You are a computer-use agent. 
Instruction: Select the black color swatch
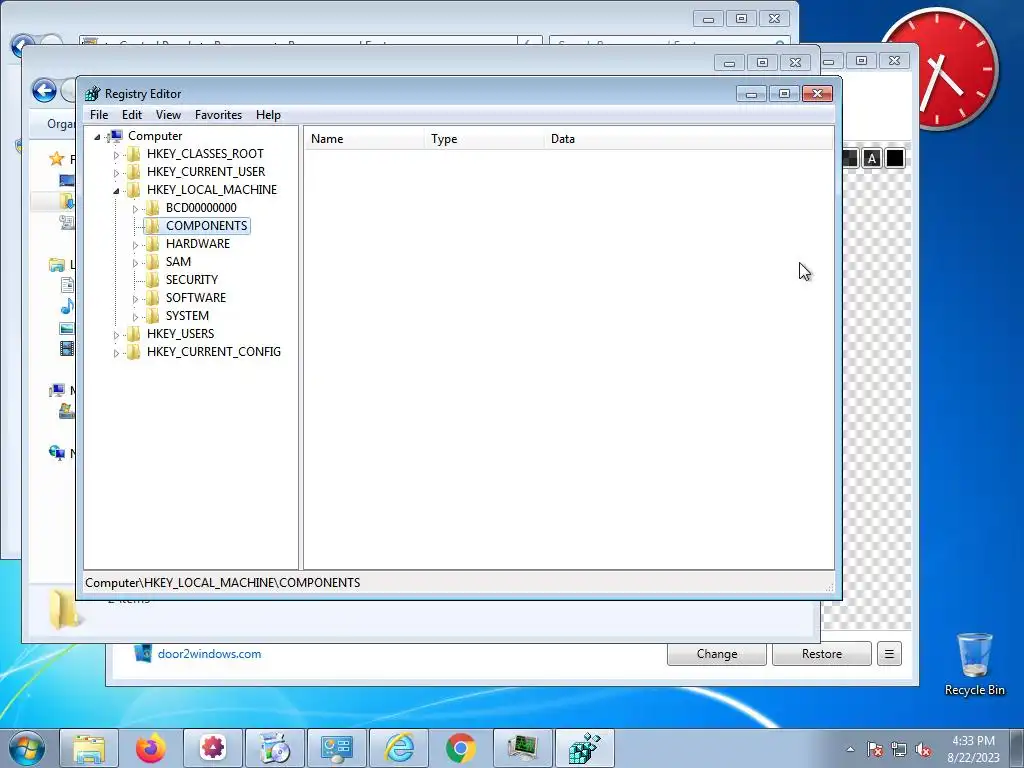(895, 158)
